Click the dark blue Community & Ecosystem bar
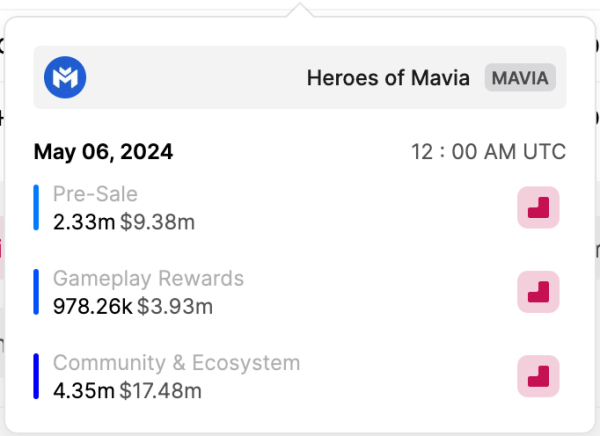The image size is (600, 436). tap(36, 376)
